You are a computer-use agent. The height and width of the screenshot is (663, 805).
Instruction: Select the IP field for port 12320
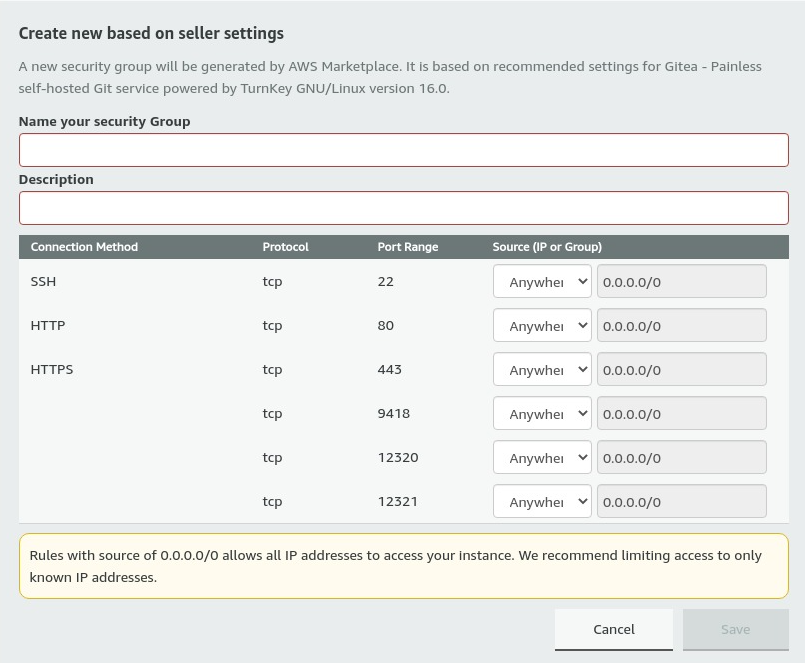coord(681,457)
